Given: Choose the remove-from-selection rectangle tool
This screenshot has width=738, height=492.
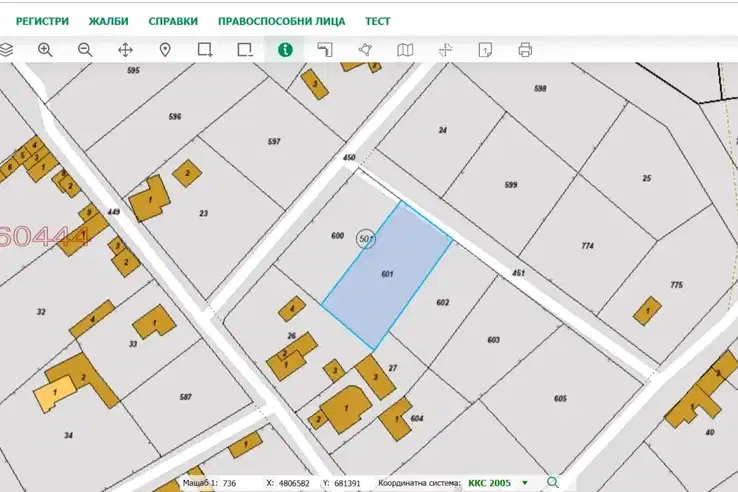Looking at the screenshot, I should 245,49.
